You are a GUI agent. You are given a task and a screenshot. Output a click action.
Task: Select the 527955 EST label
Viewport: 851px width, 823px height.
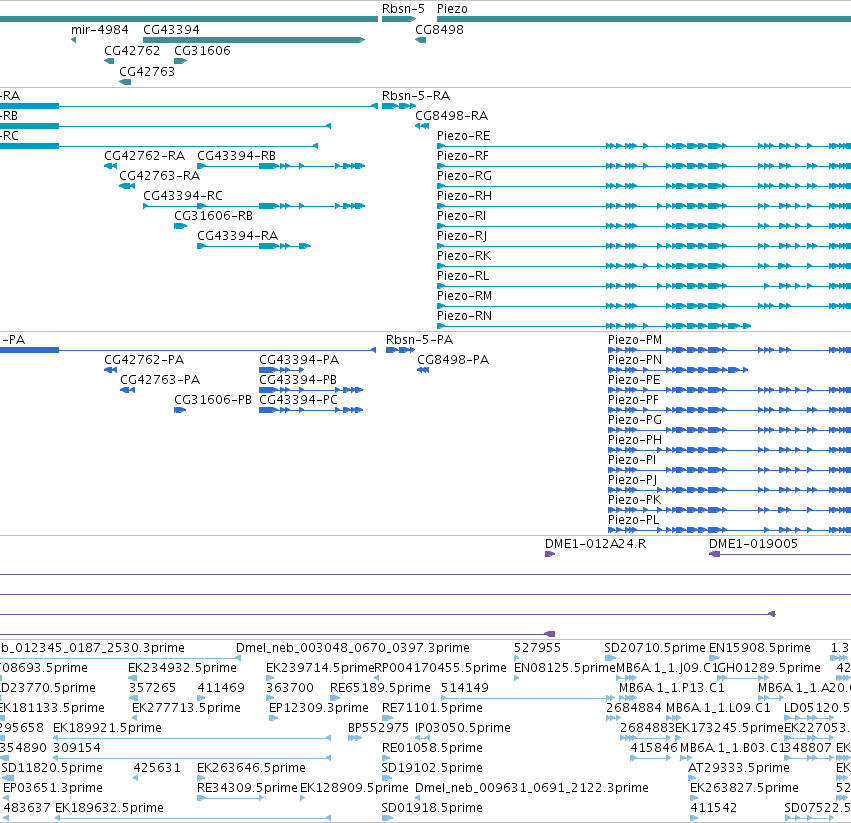[x=537, y=648]
